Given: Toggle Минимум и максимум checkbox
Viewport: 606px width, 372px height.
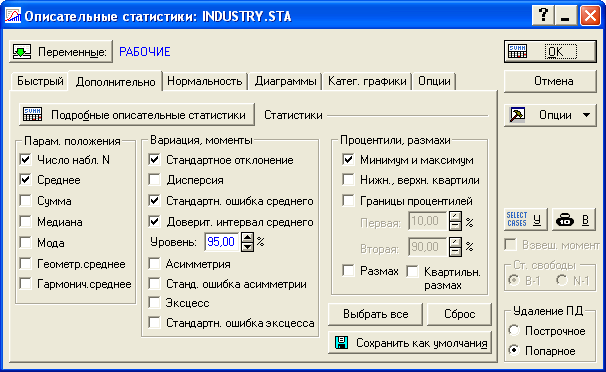Looking at the screenshot, I should click(x=348, y=159).
